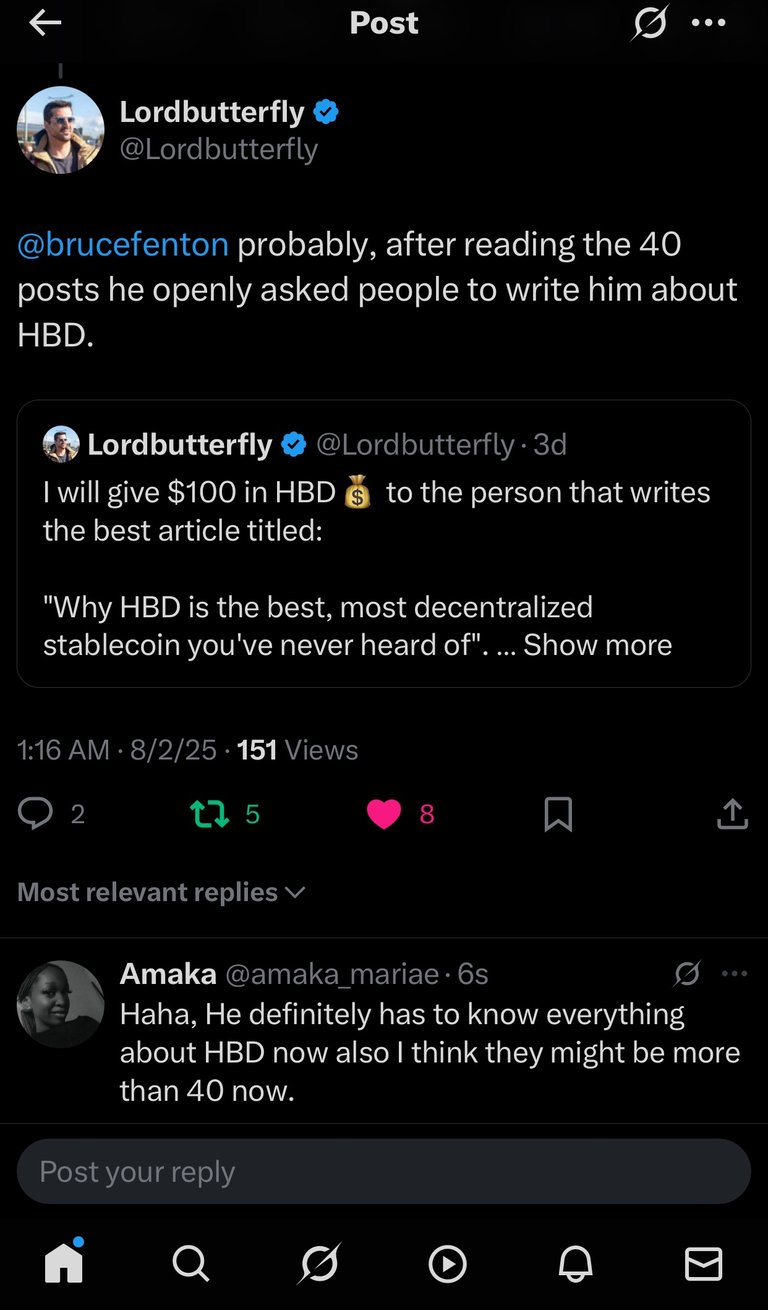Viewport: 768px width, 1310px height.
Task: Open the Search tab
Action: pos(191,1264)
